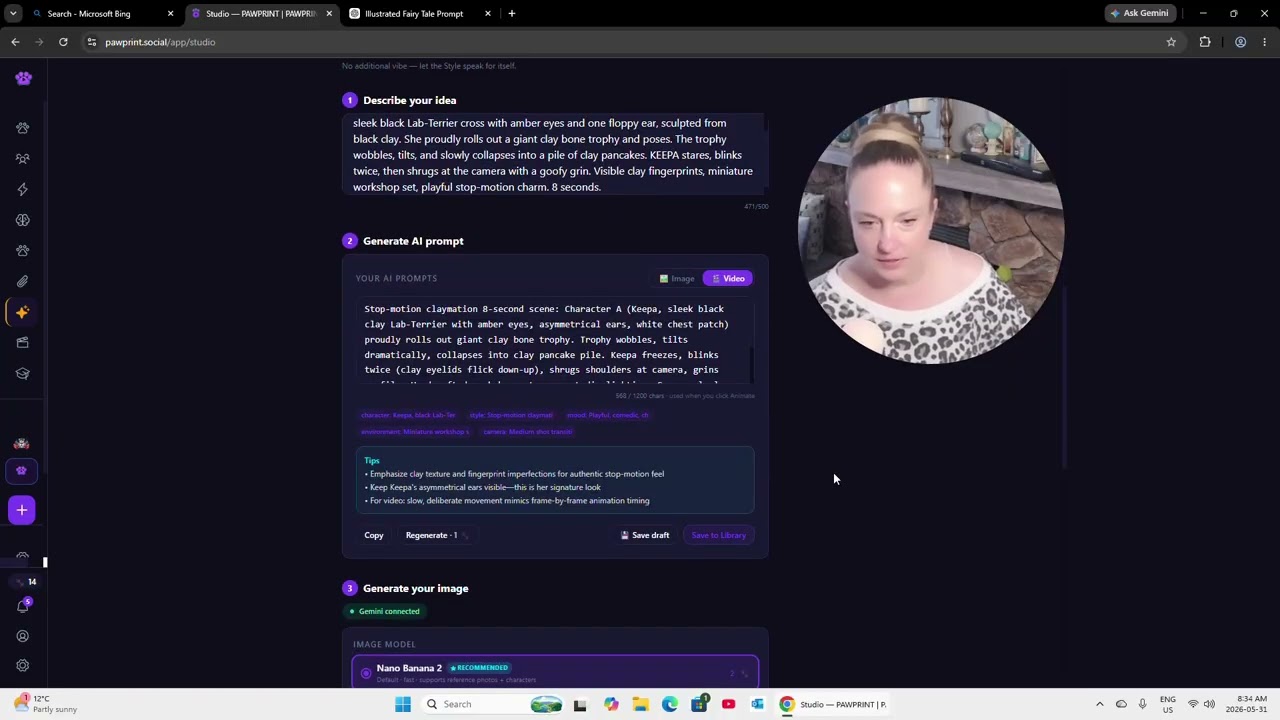Click Save draft button
Viewport: 1280px width, 720px height.
[x=645, y=535]
